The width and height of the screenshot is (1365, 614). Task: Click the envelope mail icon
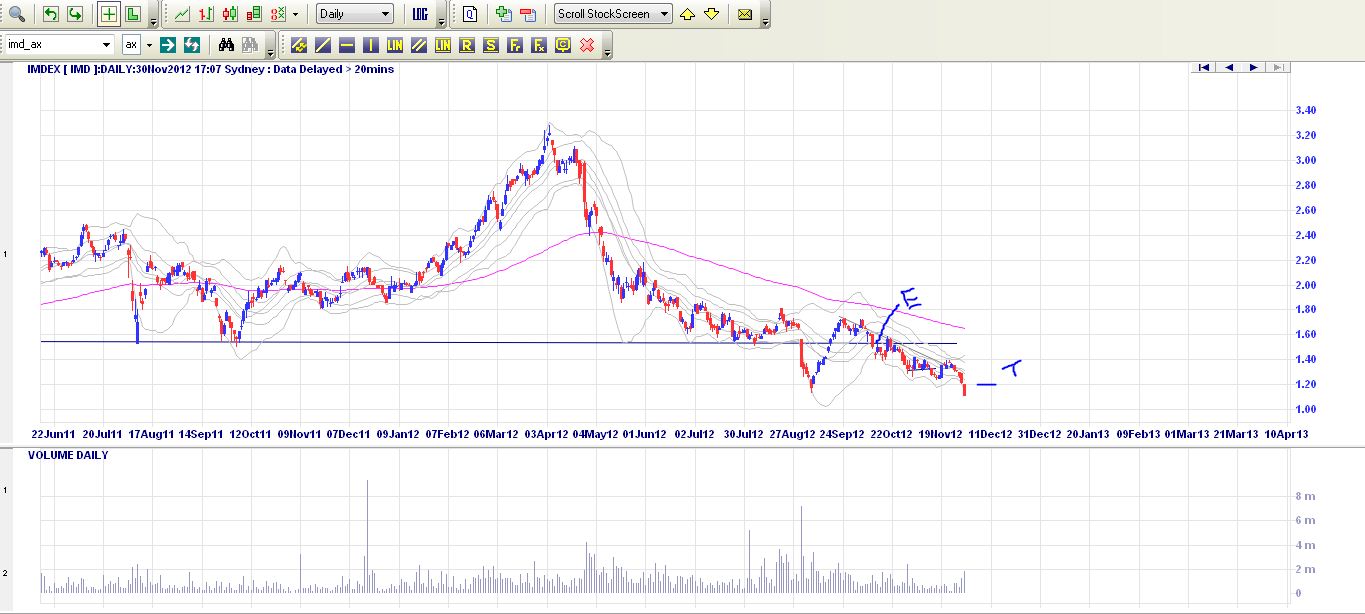coord(745,14)
